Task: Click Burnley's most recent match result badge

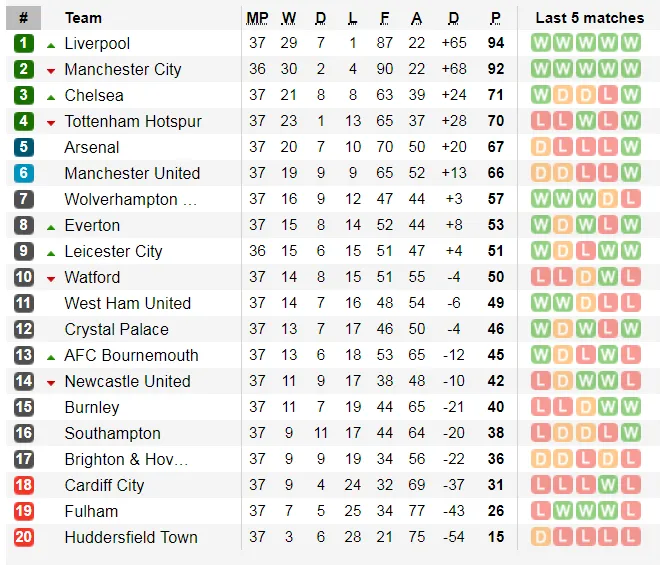Action: tap(630, 407)
